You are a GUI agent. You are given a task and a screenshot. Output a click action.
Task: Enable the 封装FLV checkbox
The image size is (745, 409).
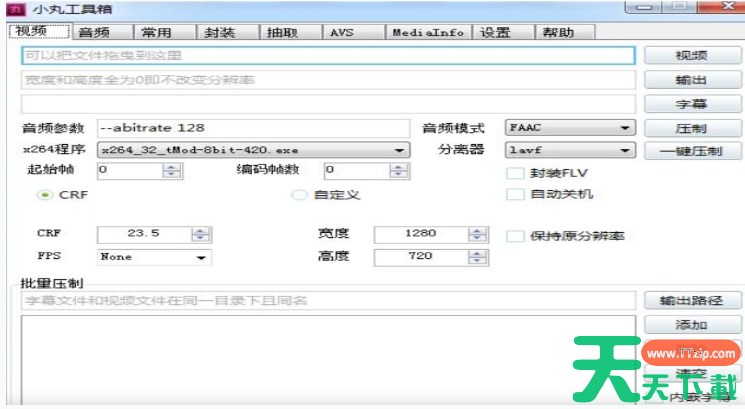(516, 173)
